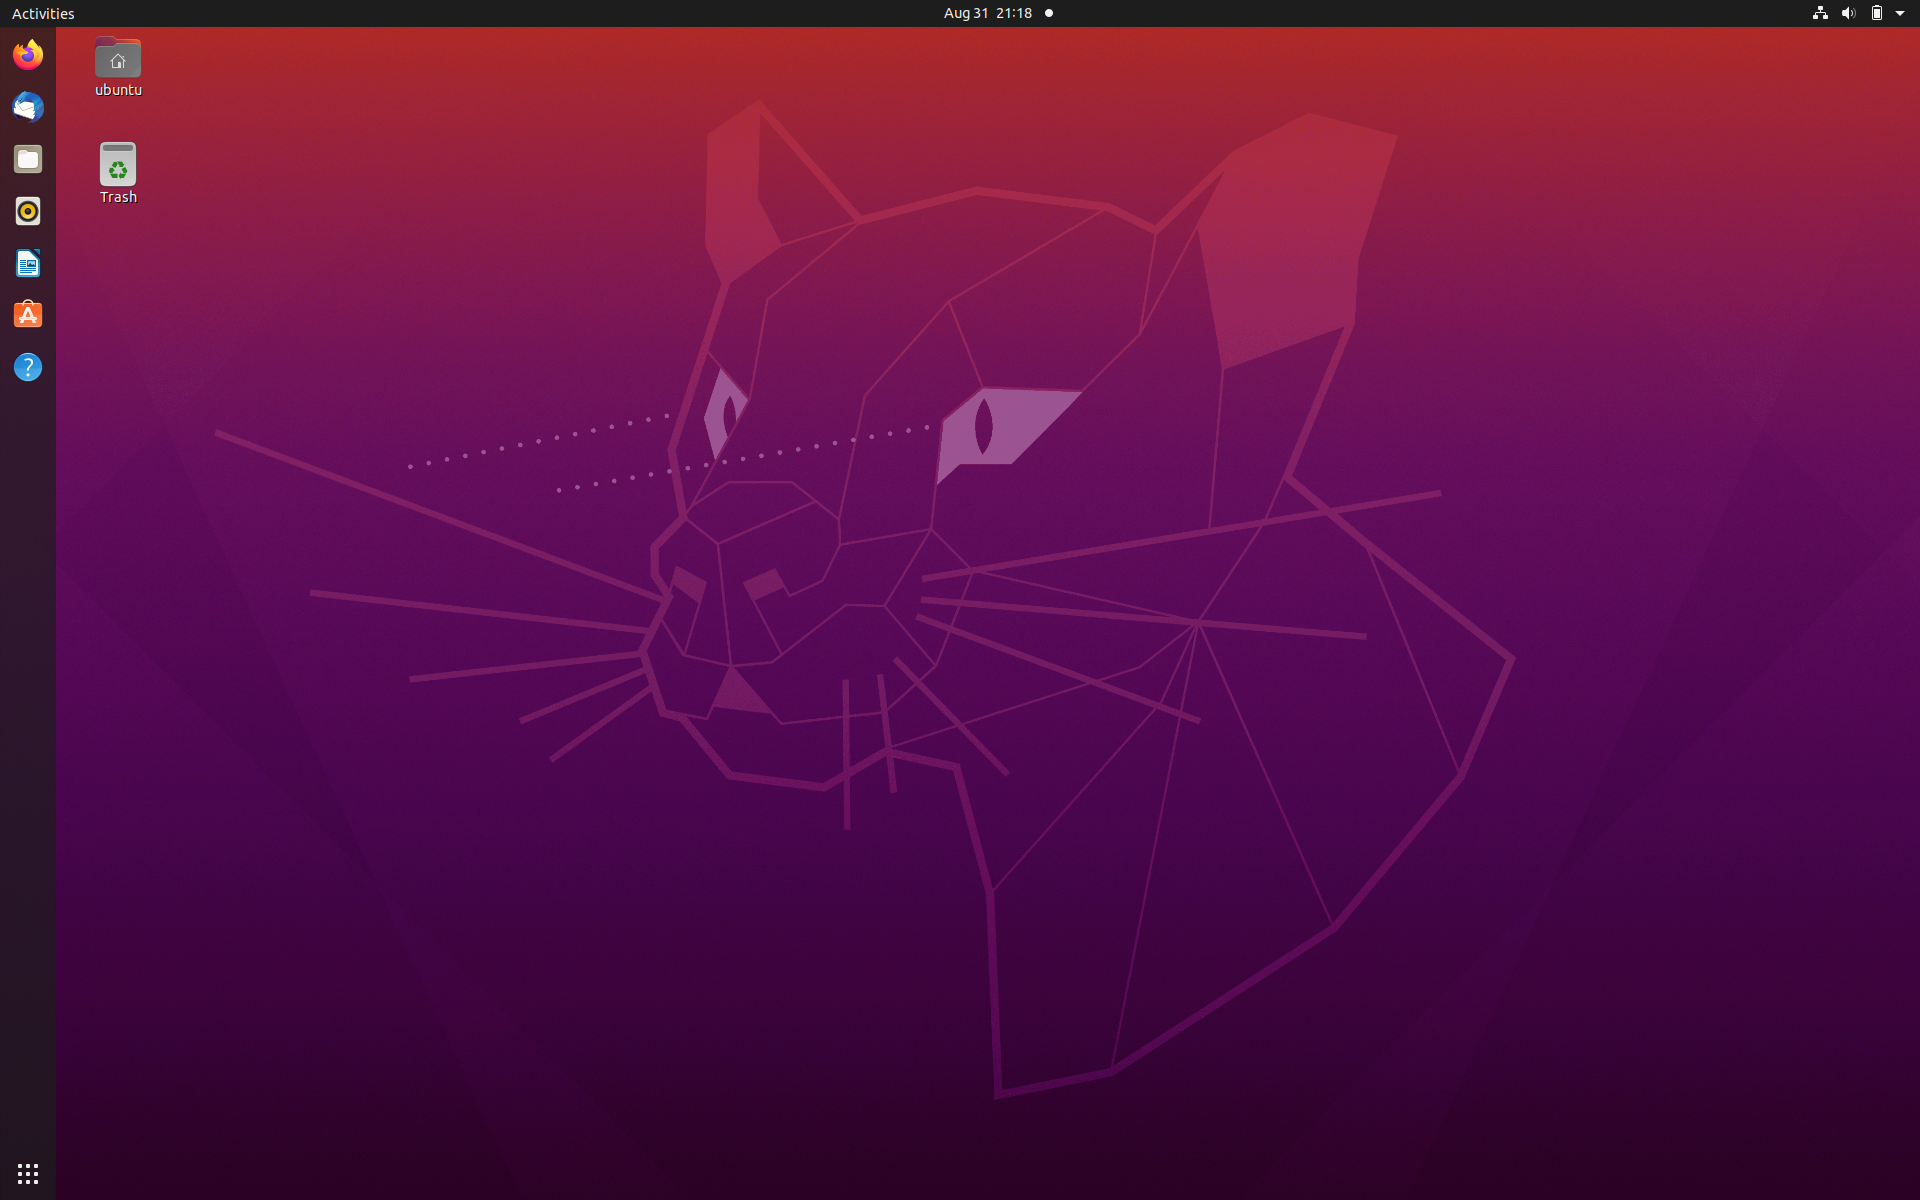This screenshot has height=1200, width=1920.
Task: Launch Rhythmbox music player
Action: tap(28, 211)
